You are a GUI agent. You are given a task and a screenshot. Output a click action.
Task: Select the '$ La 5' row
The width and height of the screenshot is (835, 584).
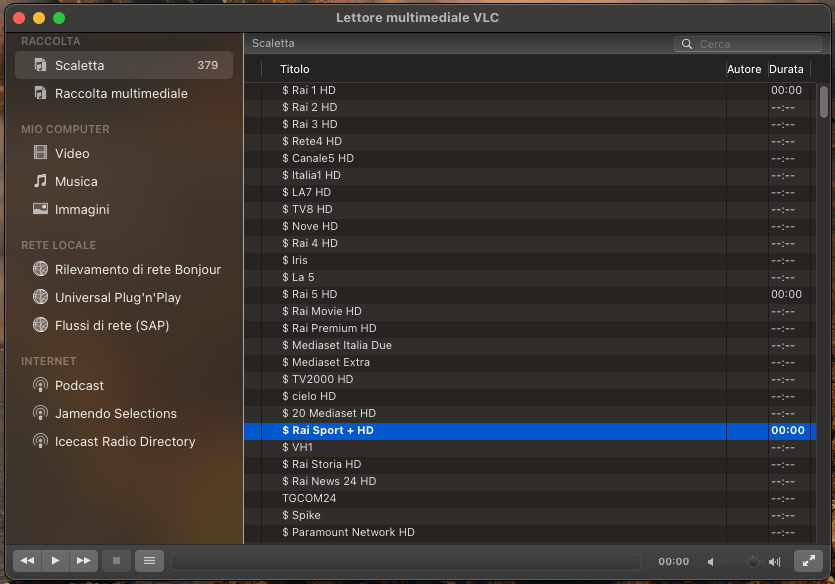pyautogui.click(x=530, y=278)
